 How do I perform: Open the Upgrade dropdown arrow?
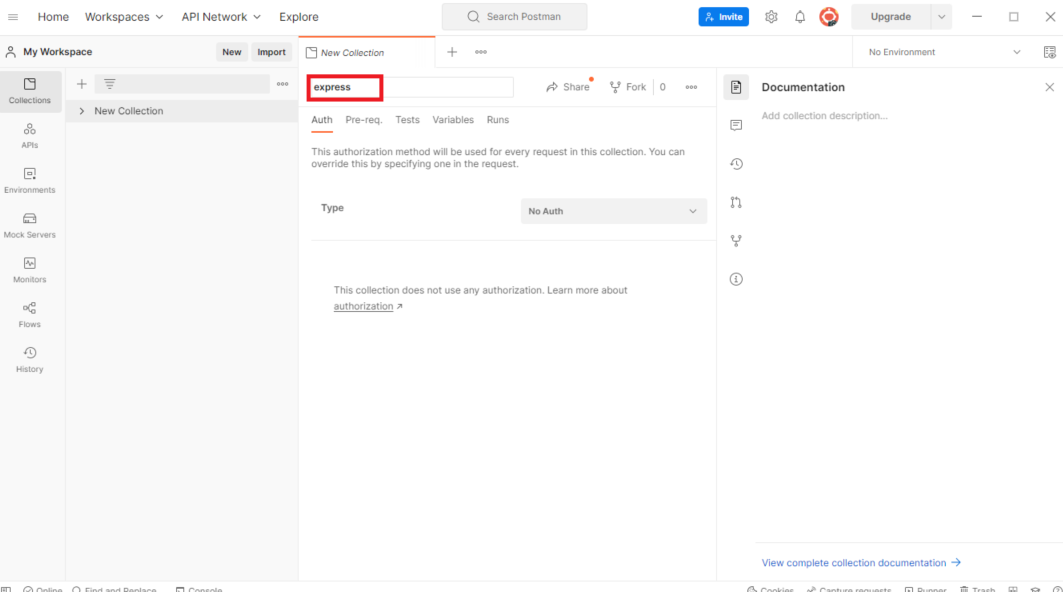(x=942, y=17)
